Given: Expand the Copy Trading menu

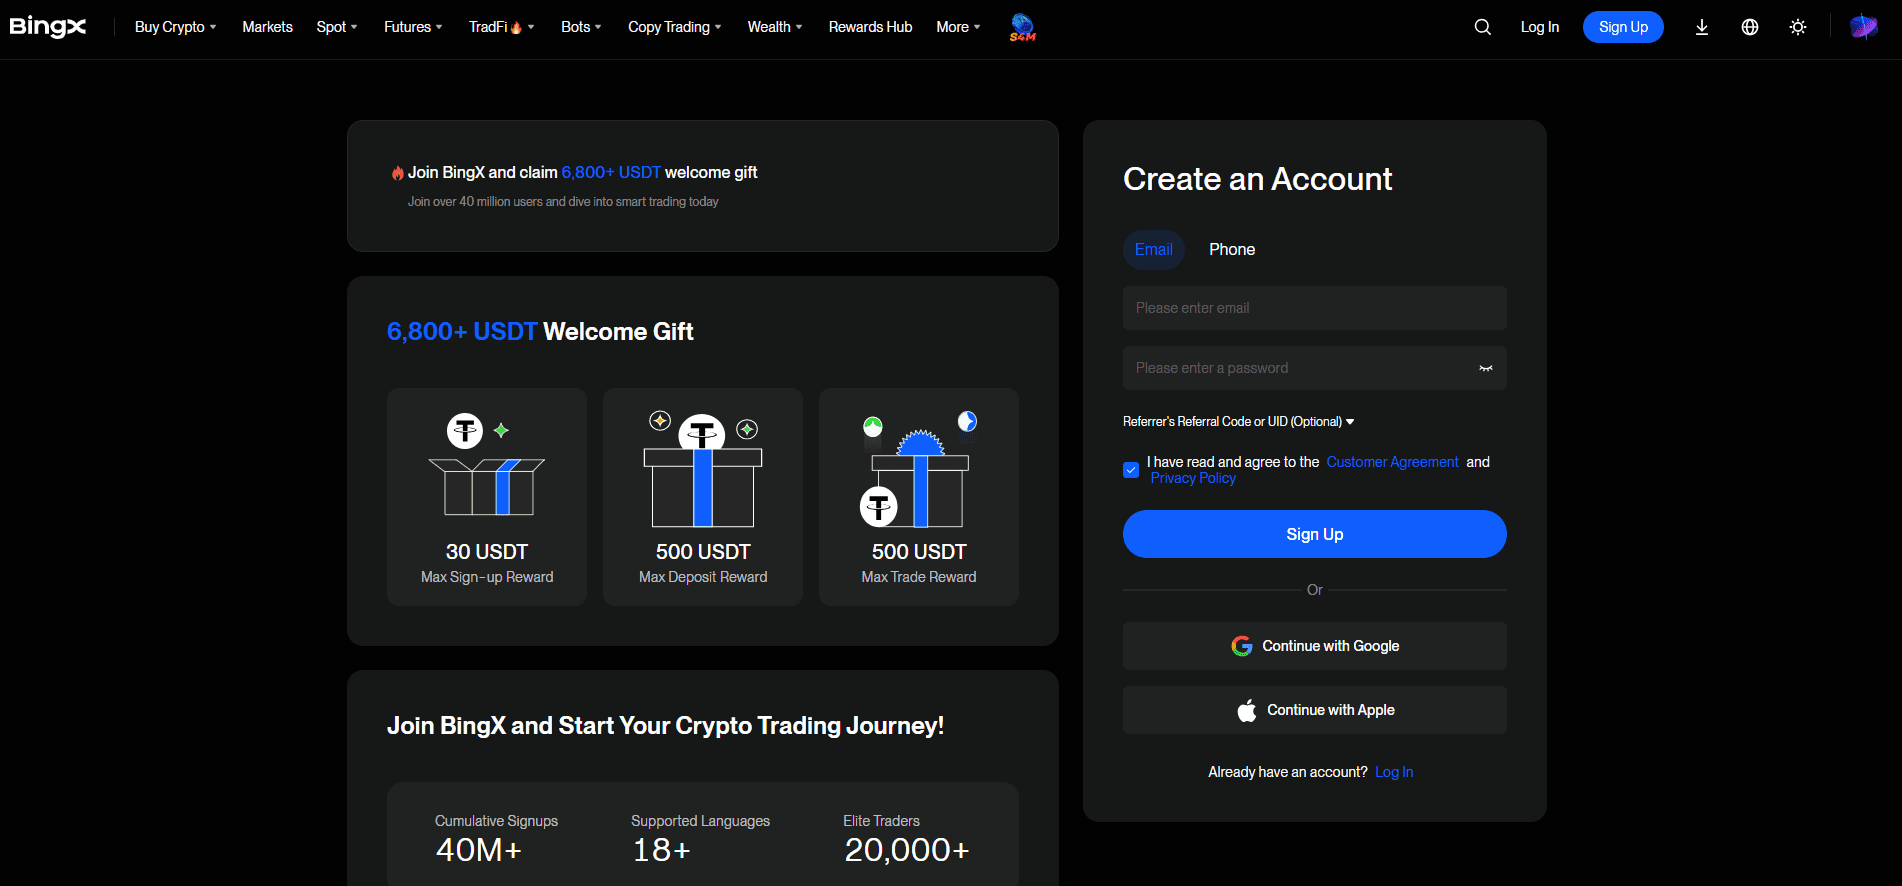Looking at the screenshot, I should (x=674, y=27).
